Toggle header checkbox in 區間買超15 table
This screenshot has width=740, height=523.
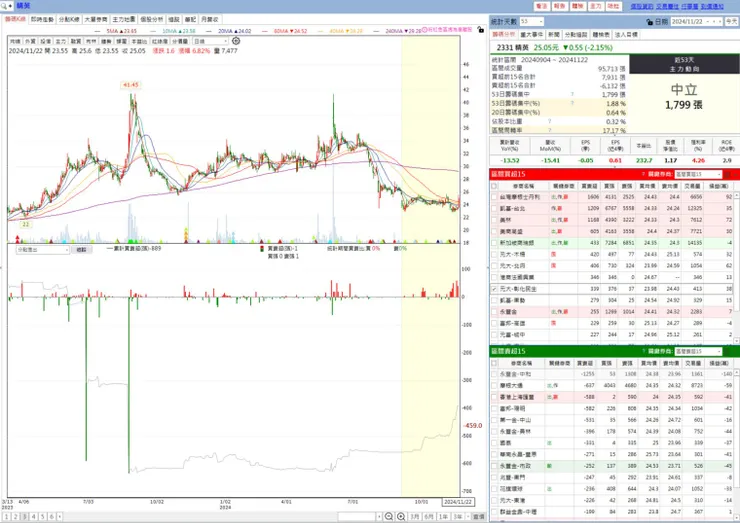pos(494,186)
